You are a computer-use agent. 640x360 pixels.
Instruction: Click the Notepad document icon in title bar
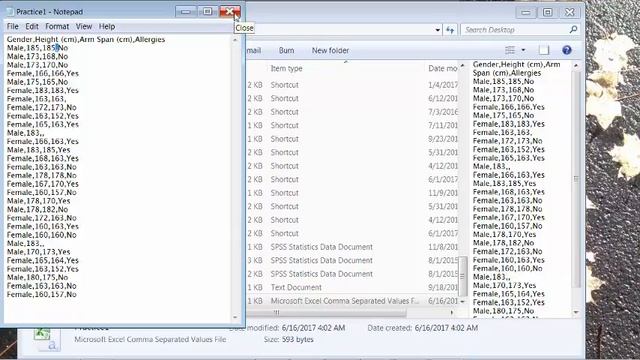tap(10, 12)
